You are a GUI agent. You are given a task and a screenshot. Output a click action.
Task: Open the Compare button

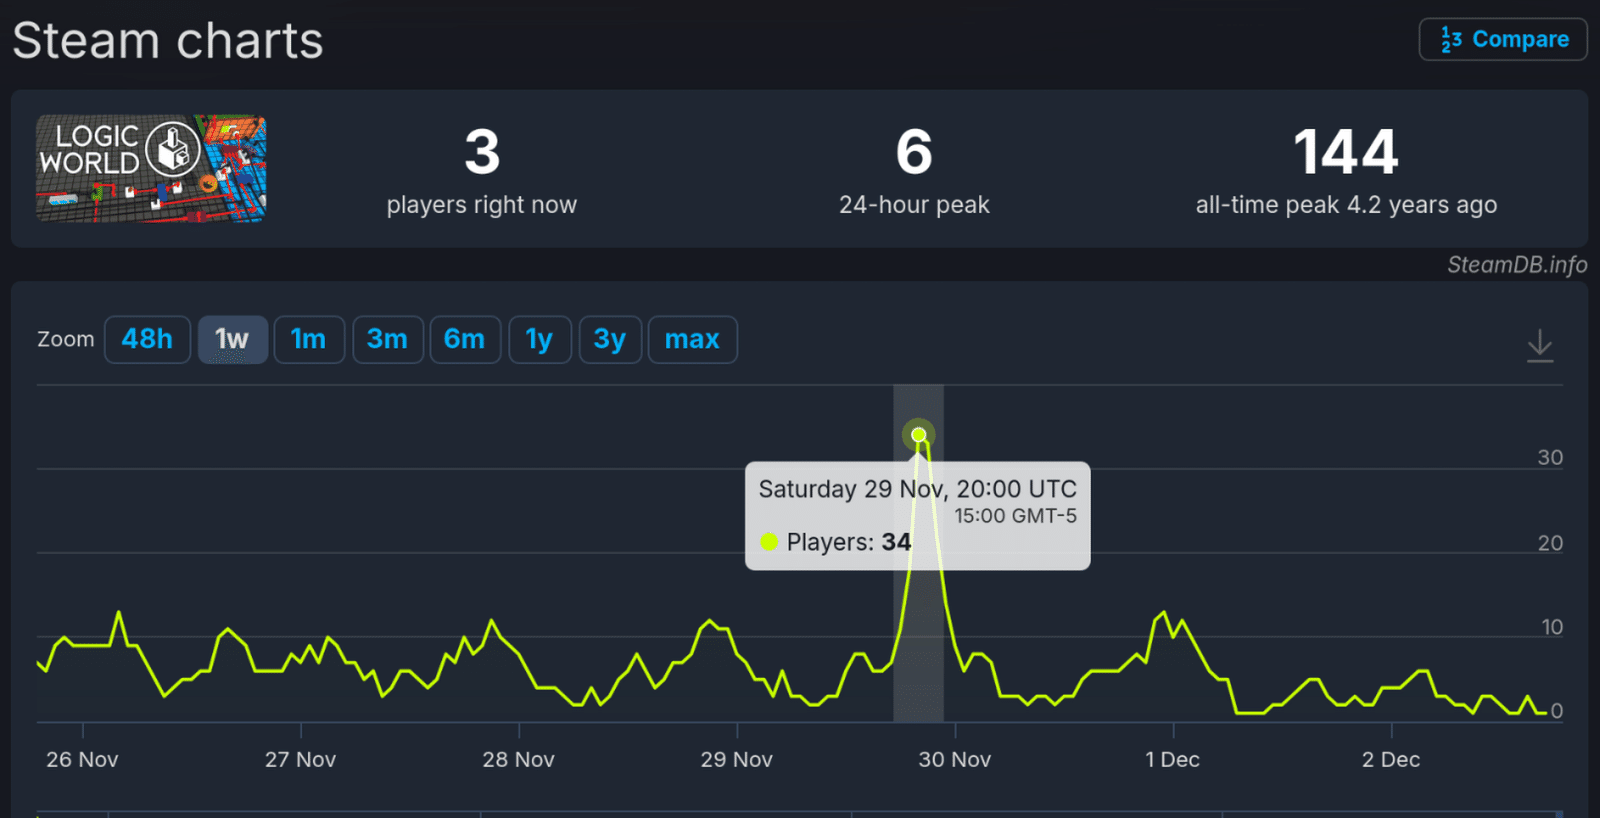(x=1503, y=39)
